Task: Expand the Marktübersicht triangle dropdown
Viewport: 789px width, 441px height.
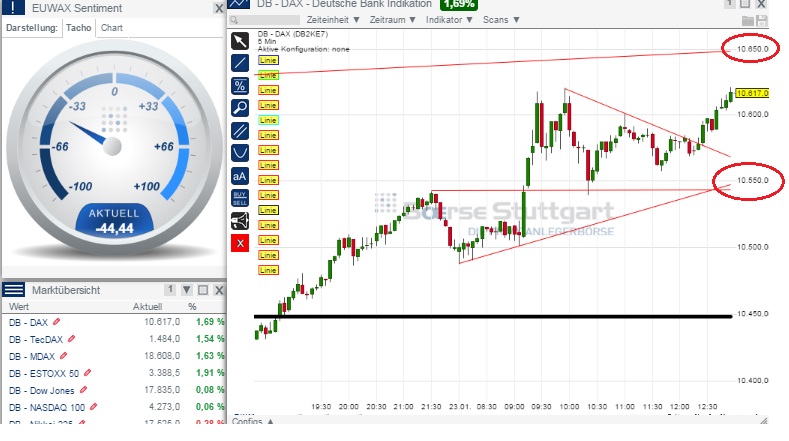Action: pyautogui.click(x=187, y=290)
